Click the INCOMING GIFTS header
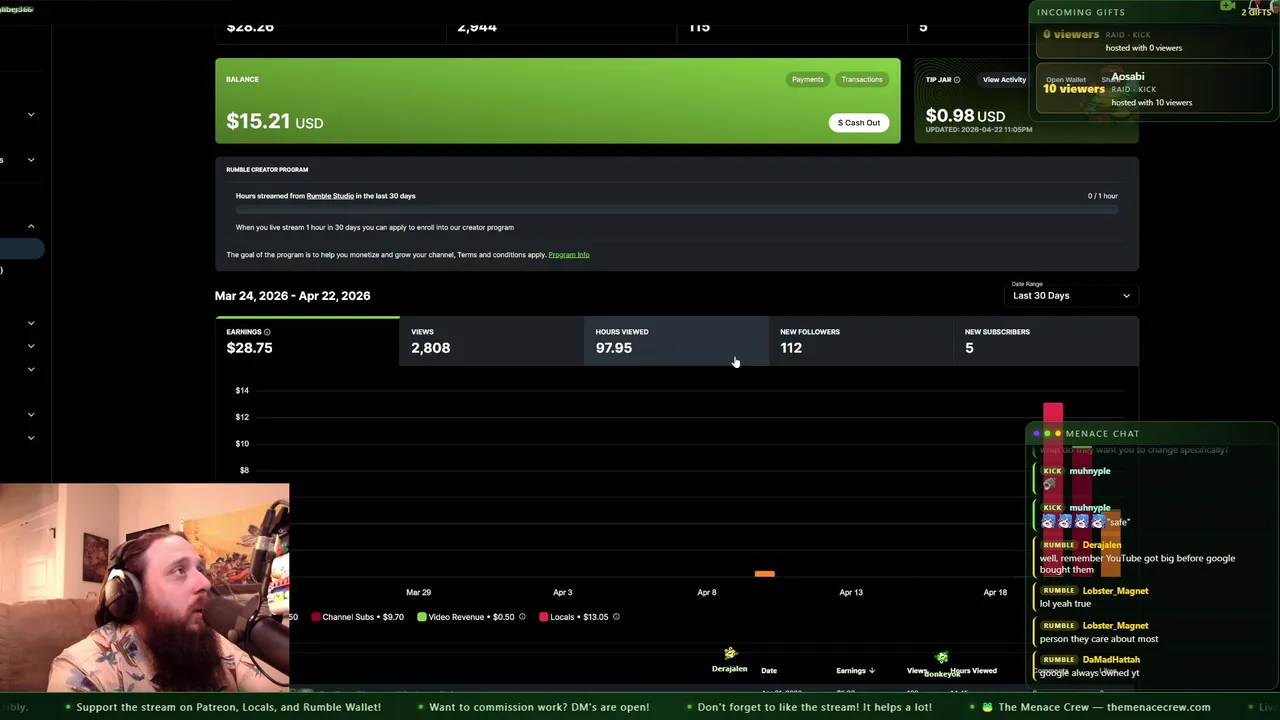The image size is (1280, 720). (1081, 12)
